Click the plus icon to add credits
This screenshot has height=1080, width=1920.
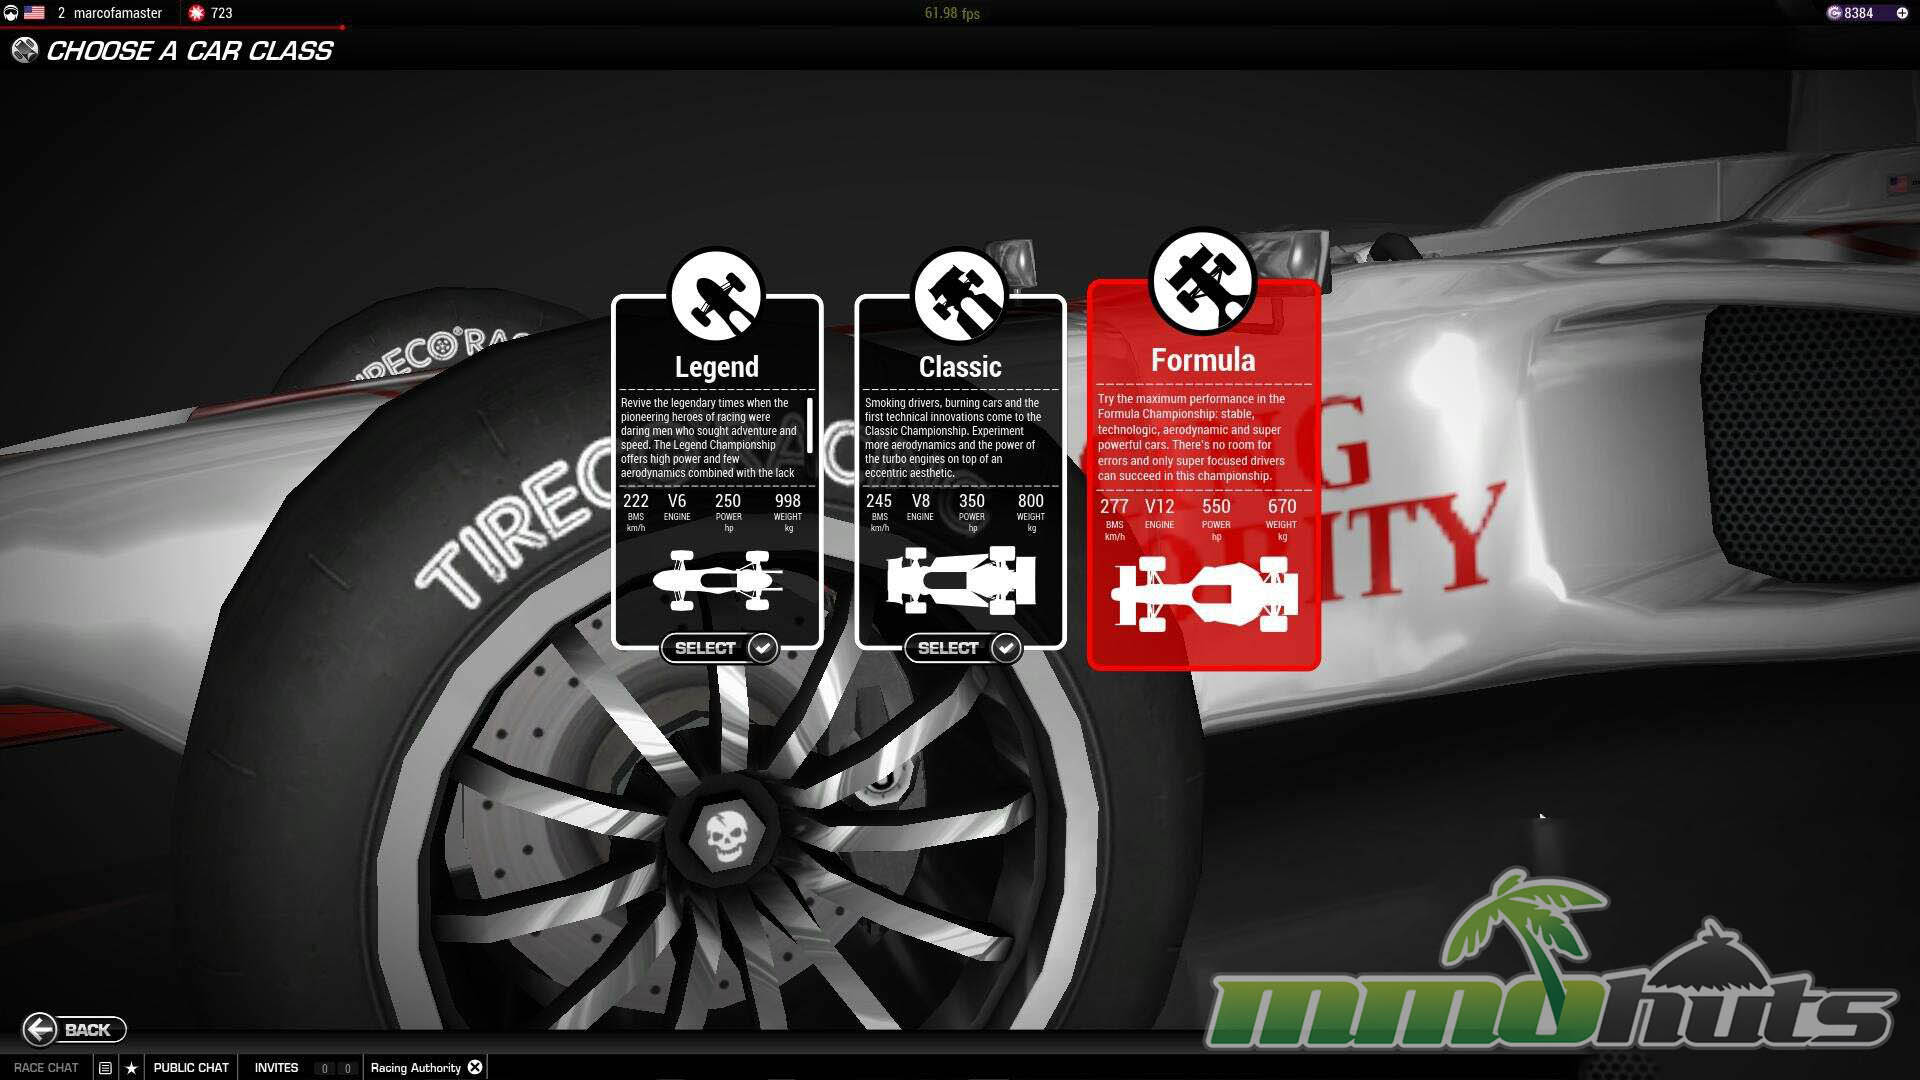[x=1901, y=13]
